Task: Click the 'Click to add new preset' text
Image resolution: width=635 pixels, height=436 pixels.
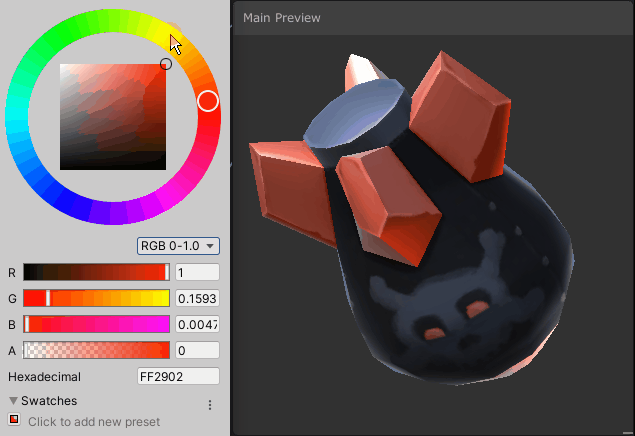Action: tap(93, 422)
